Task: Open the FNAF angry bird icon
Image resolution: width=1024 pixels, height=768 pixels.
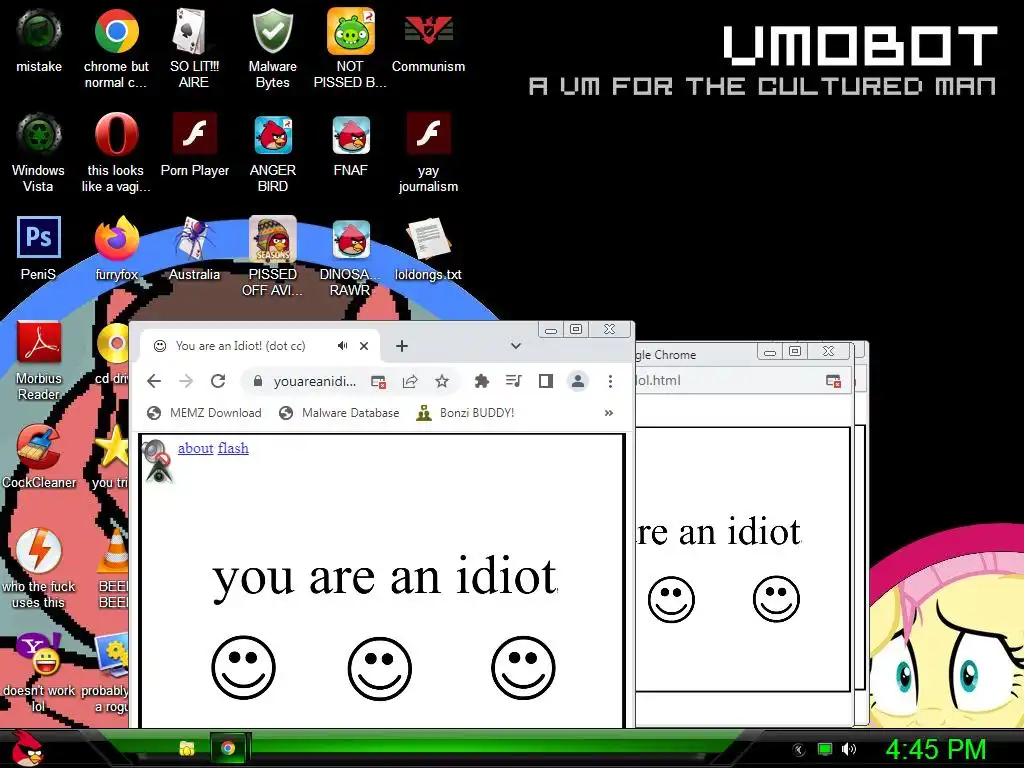Action: click(x=351, y=145)
